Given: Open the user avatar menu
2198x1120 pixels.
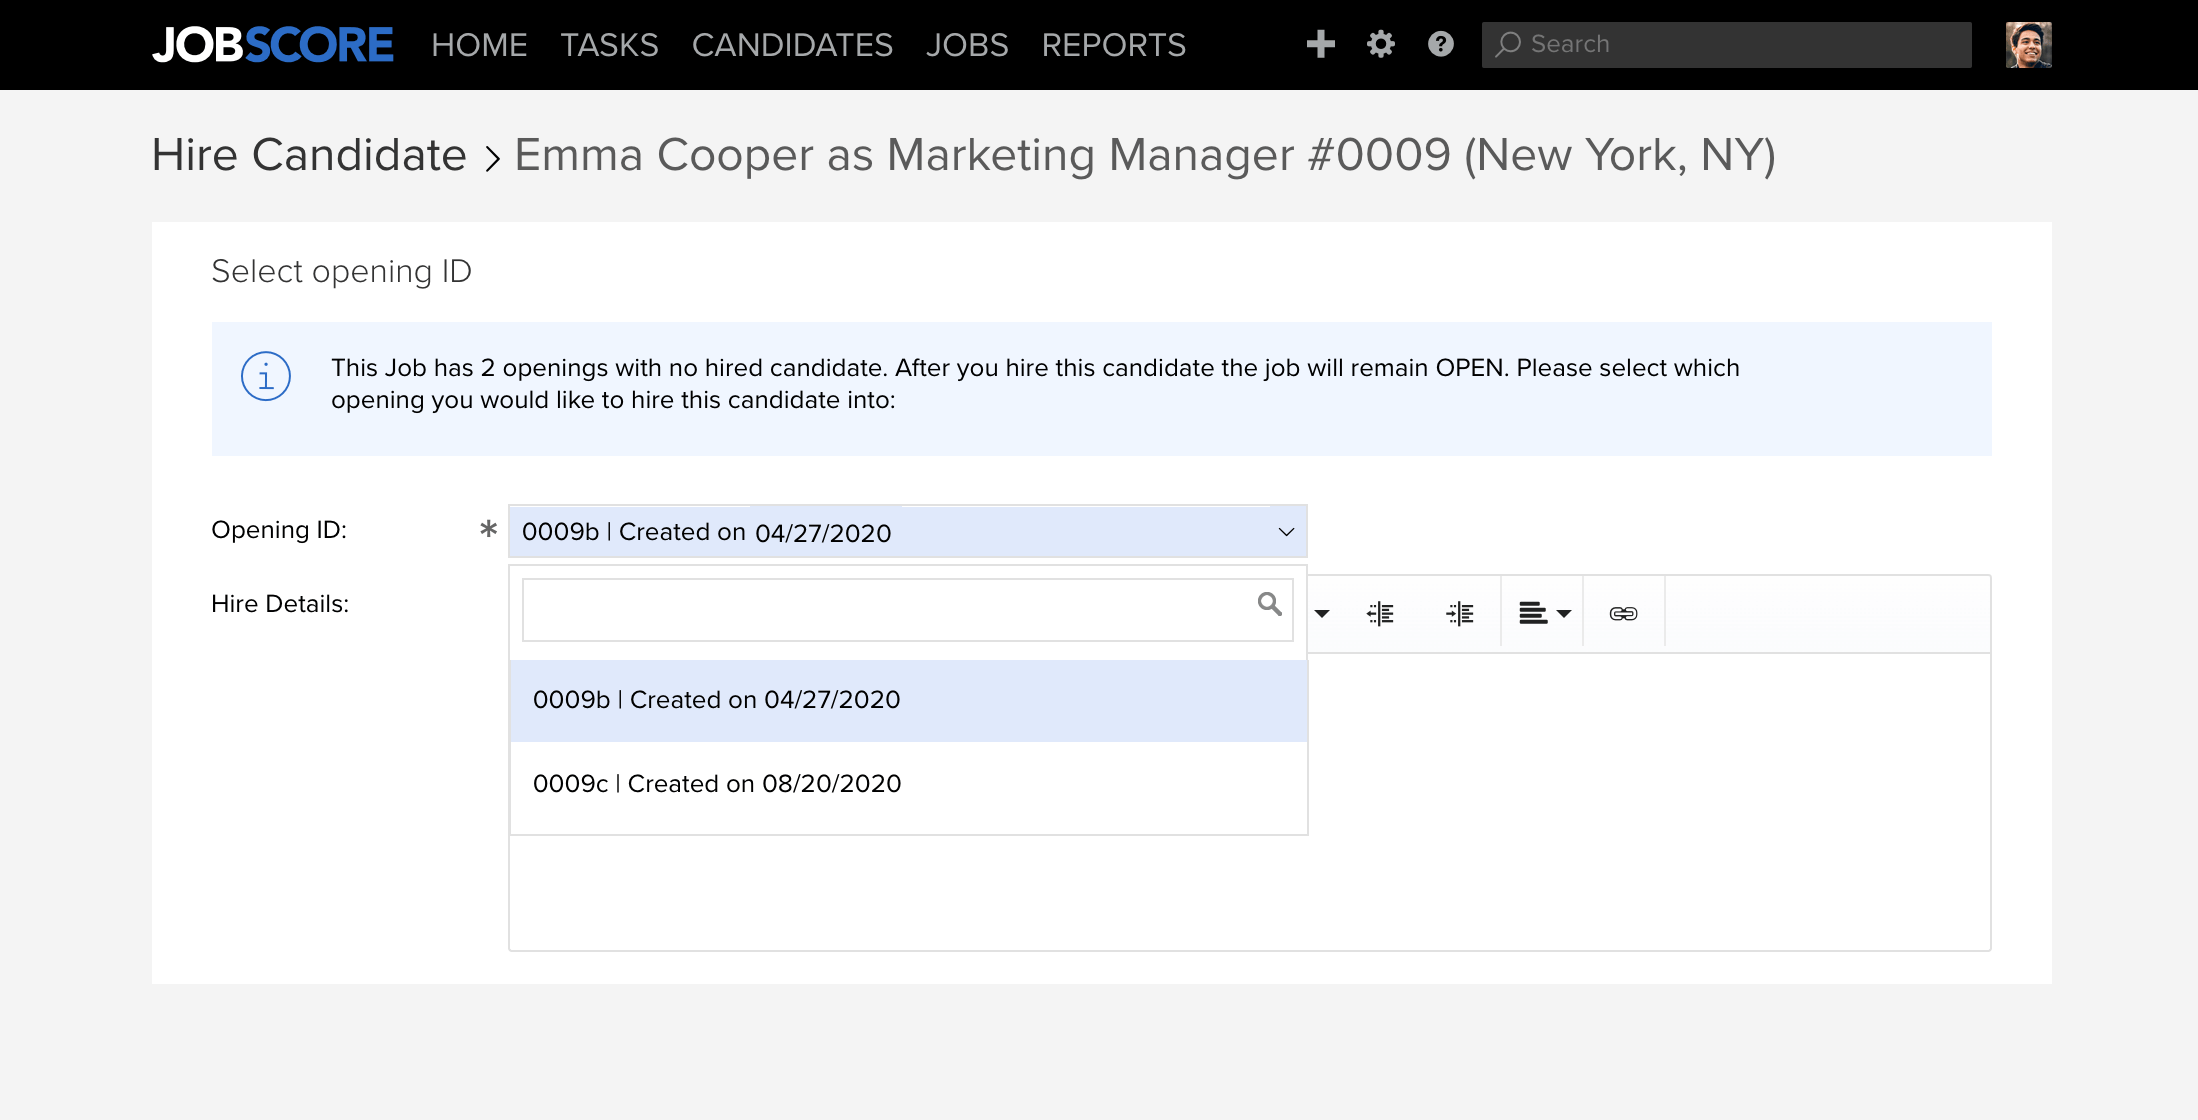Looking at the screenshot, I should (2028, 45).
